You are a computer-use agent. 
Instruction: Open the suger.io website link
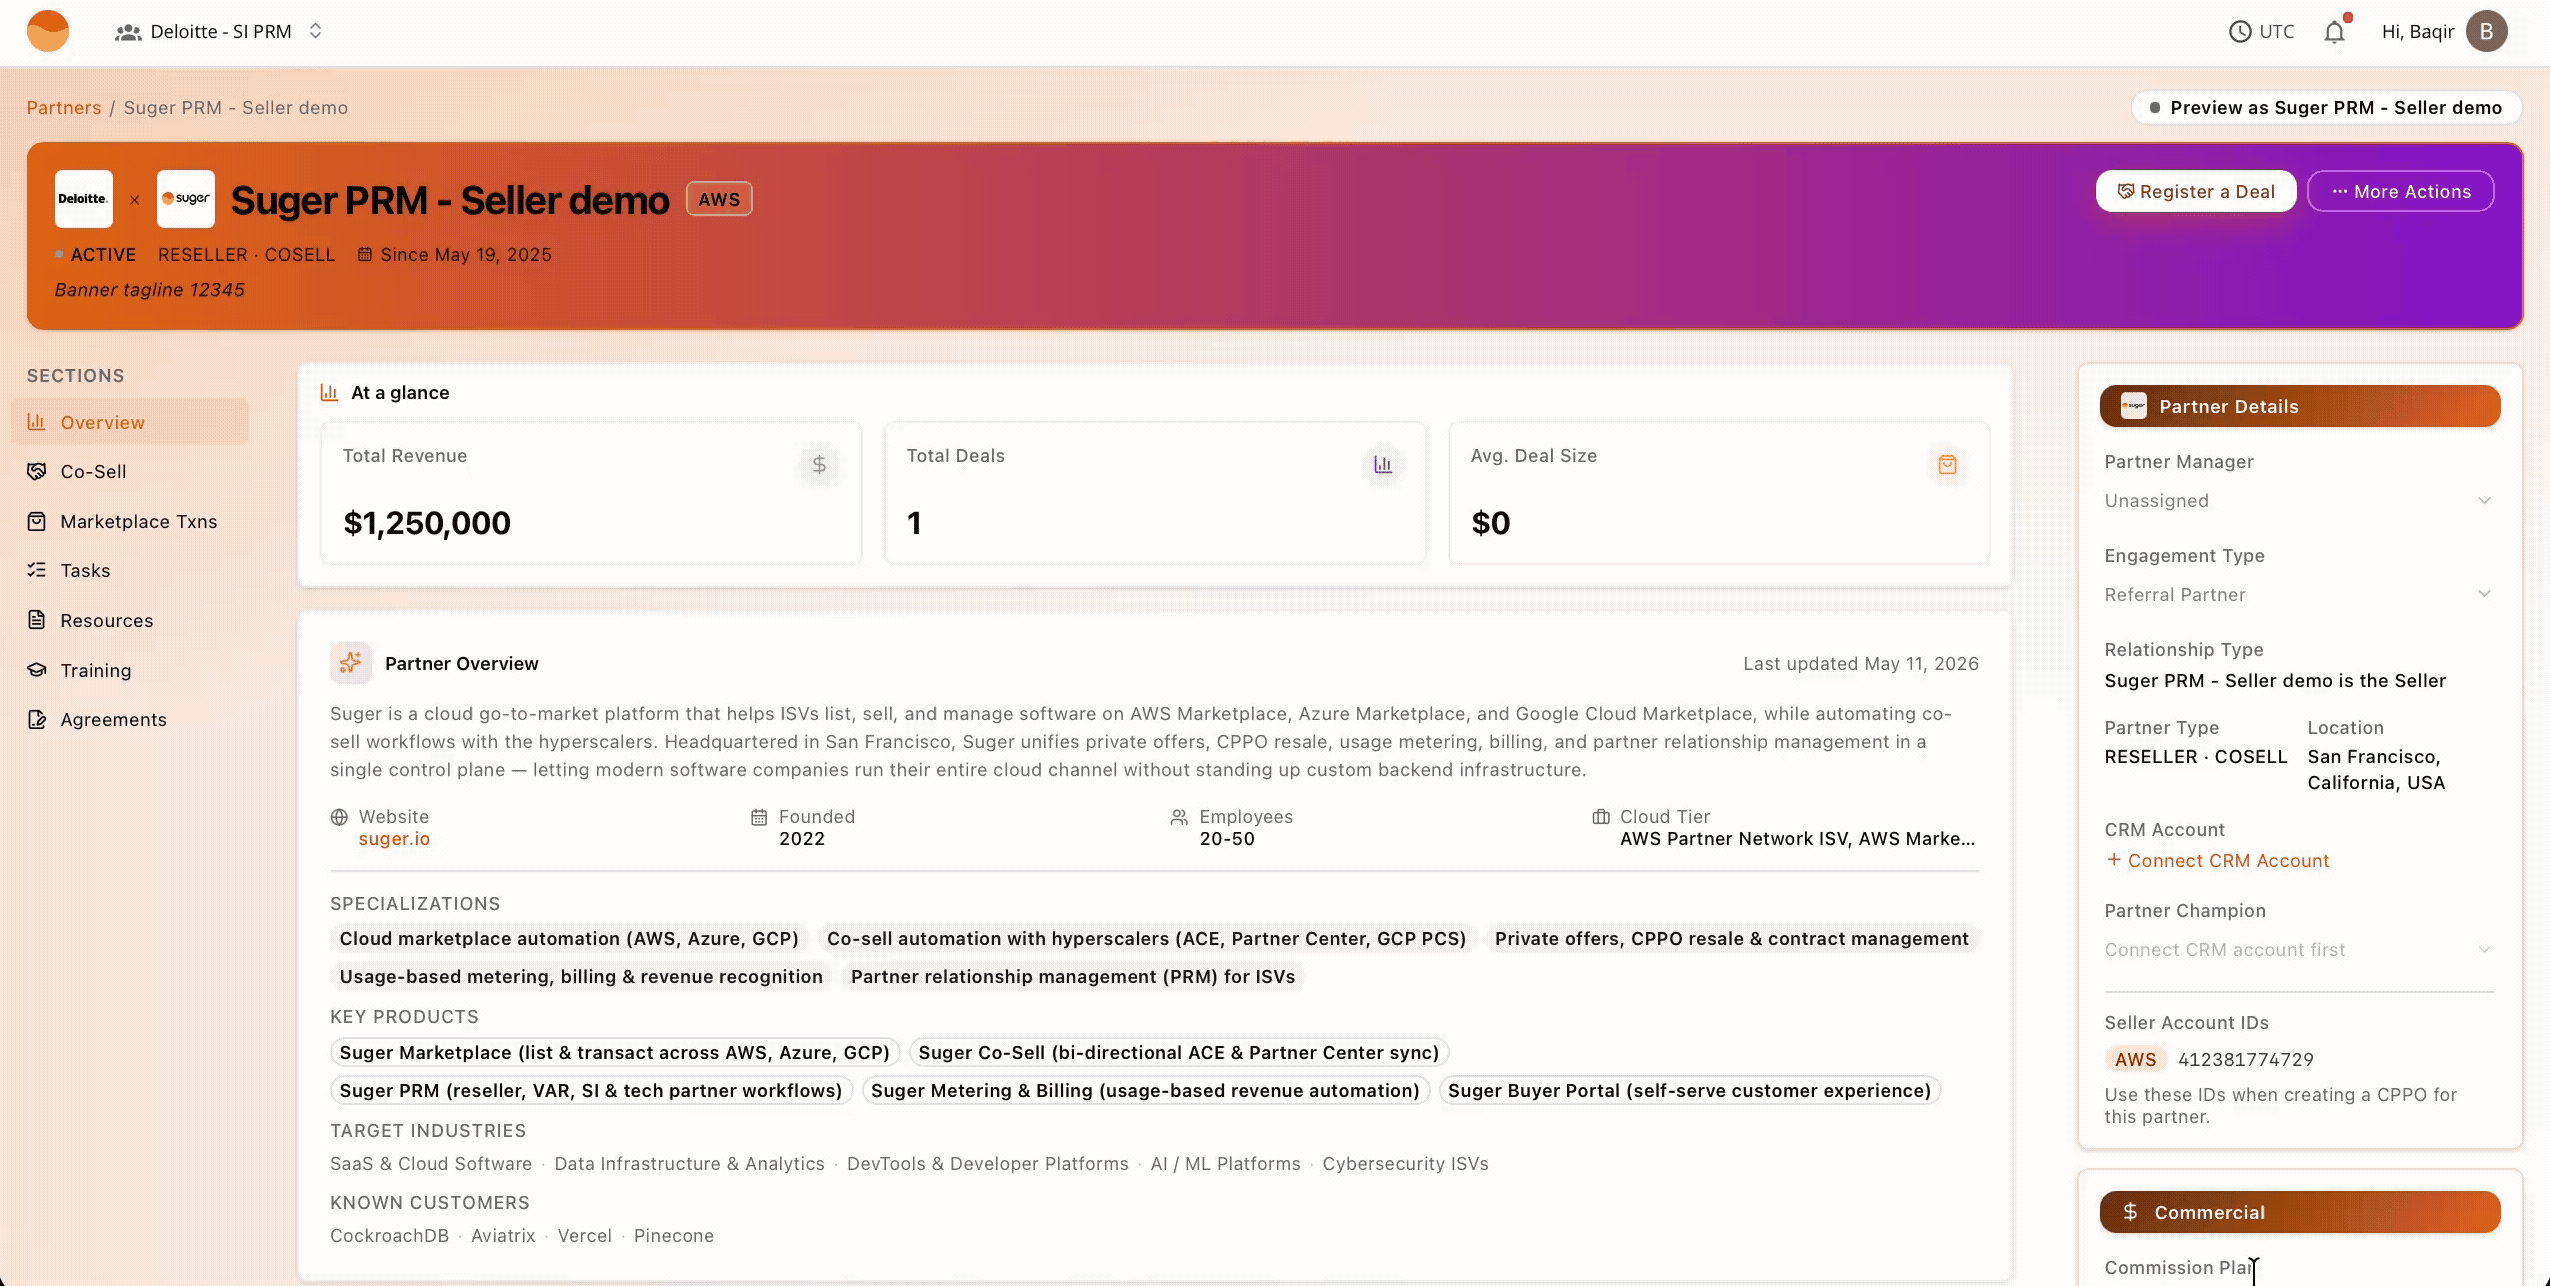coord(394,839)
